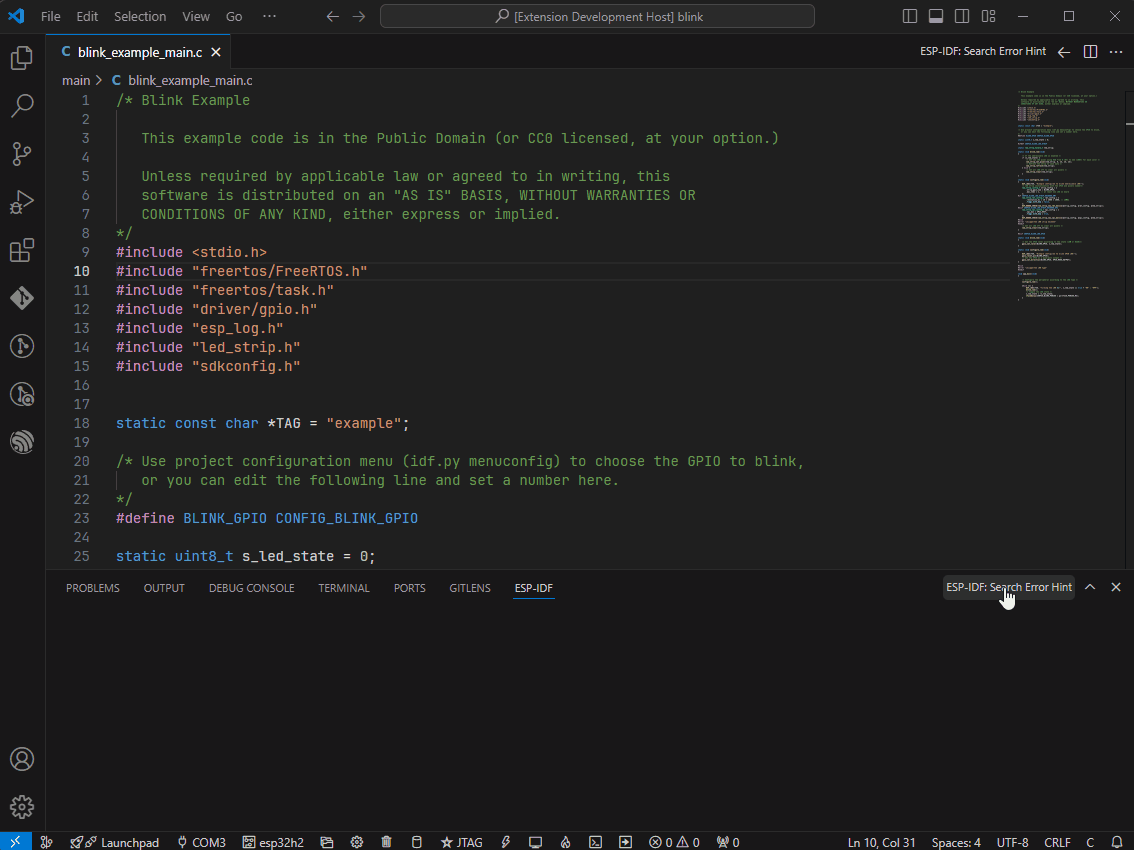Select JTAG via the star status icon
1134x850 pixels.
pyautogui.click(x=461, y=841)
